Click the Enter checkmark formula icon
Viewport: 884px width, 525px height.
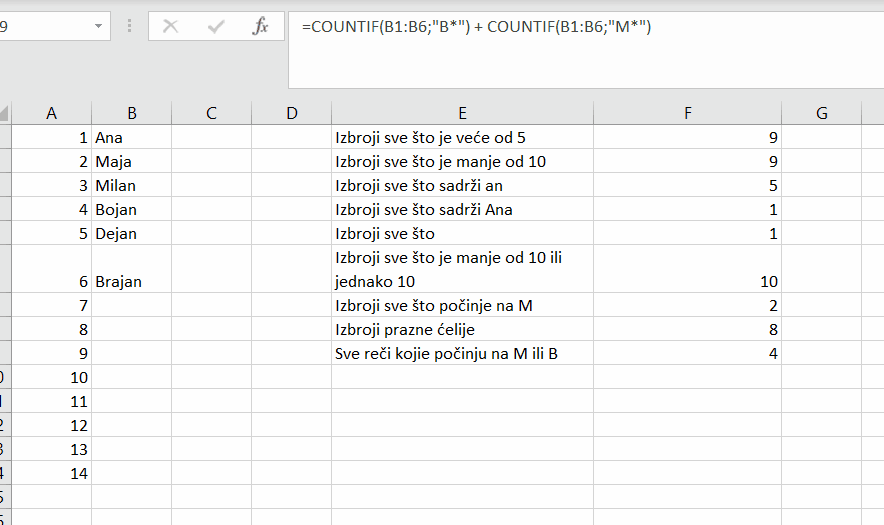pos(216,27)
